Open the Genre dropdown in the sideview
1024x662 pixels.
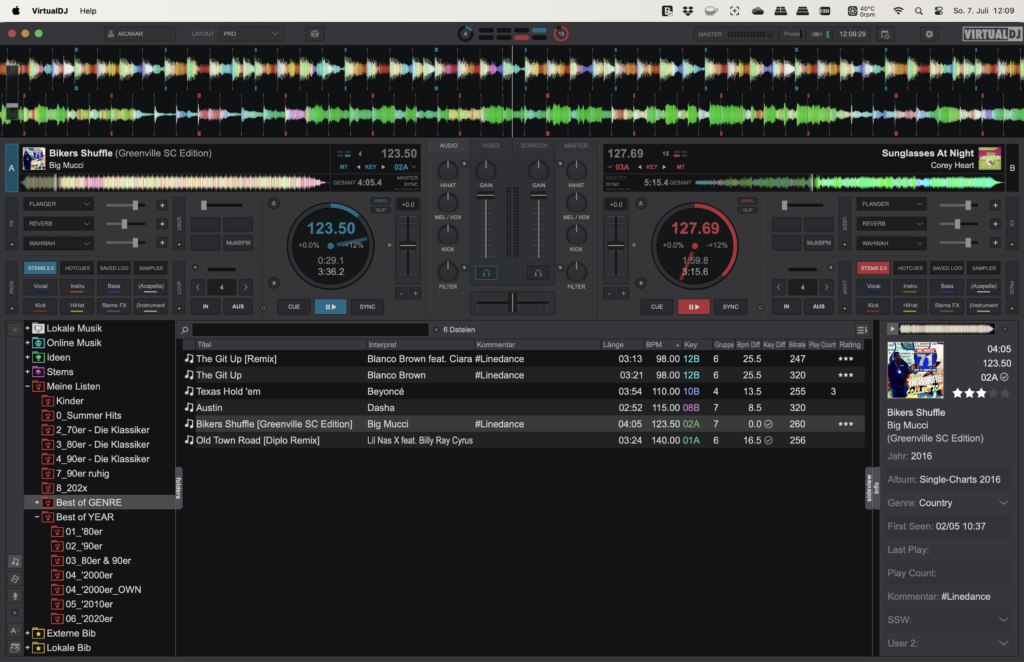(x=1003, y=503)
